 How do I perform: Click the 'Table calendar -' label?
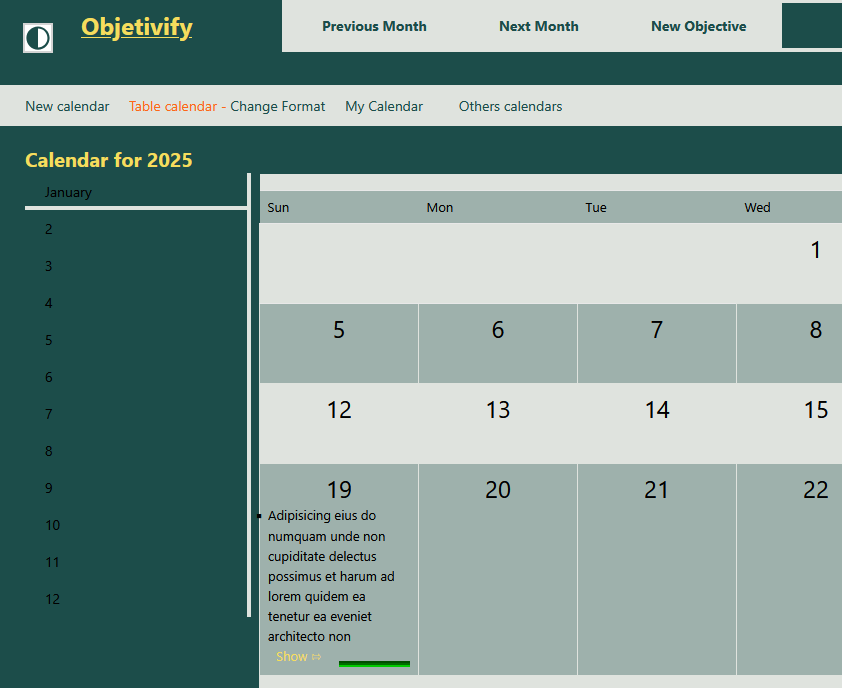(177, 106)
